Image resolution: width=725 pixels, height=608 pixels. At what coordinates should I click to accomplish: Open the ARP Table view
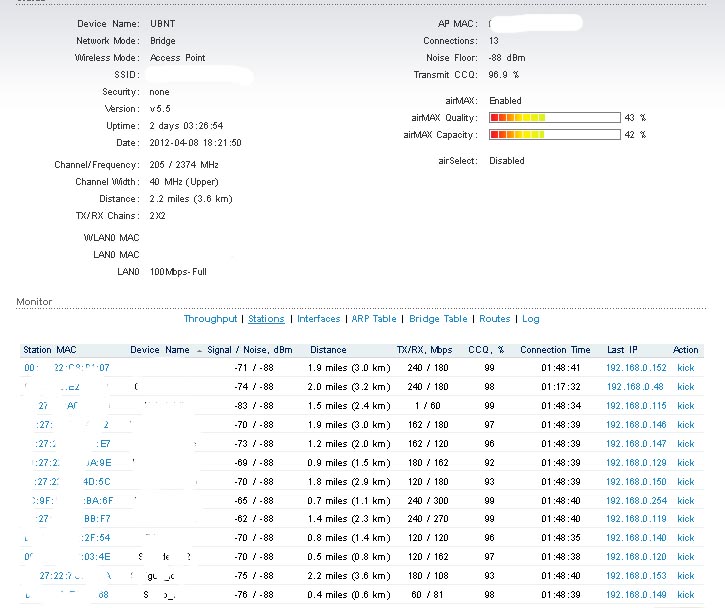tap(373, 319)
